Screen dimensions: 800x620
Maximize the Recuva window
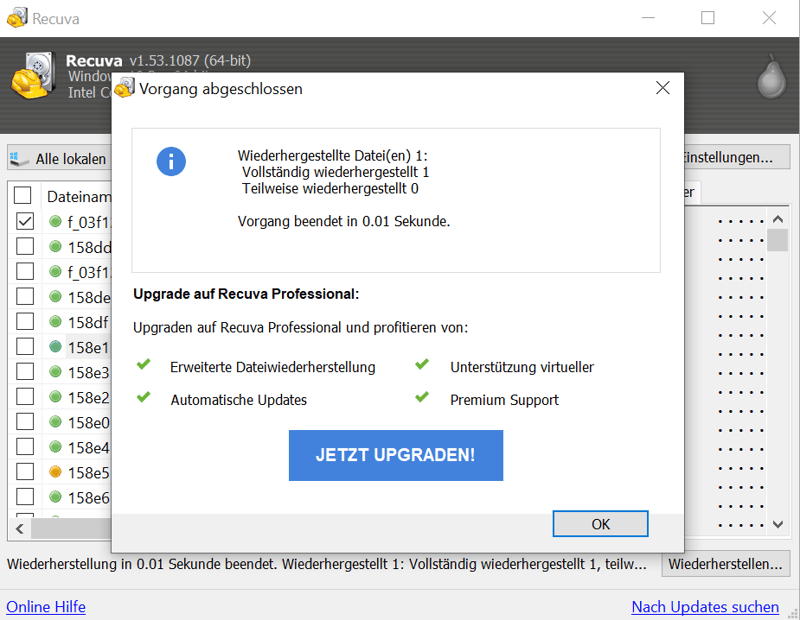[x=708, y=18]
